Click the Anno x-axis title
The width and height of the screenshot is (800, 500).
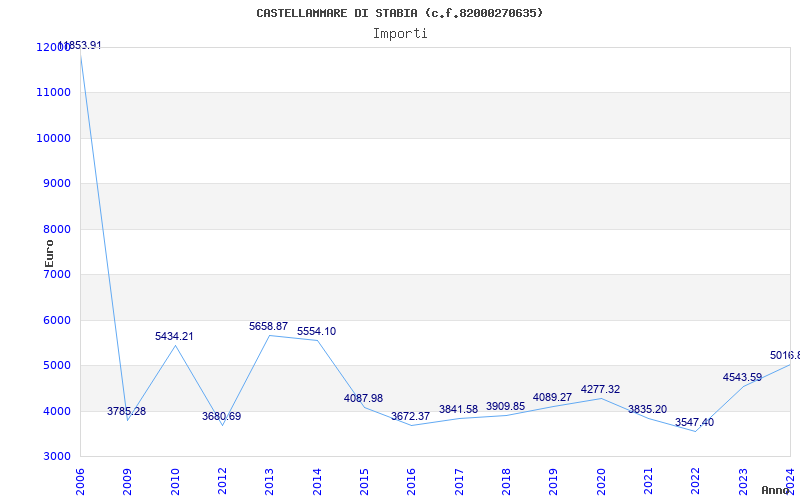point(778,490)
